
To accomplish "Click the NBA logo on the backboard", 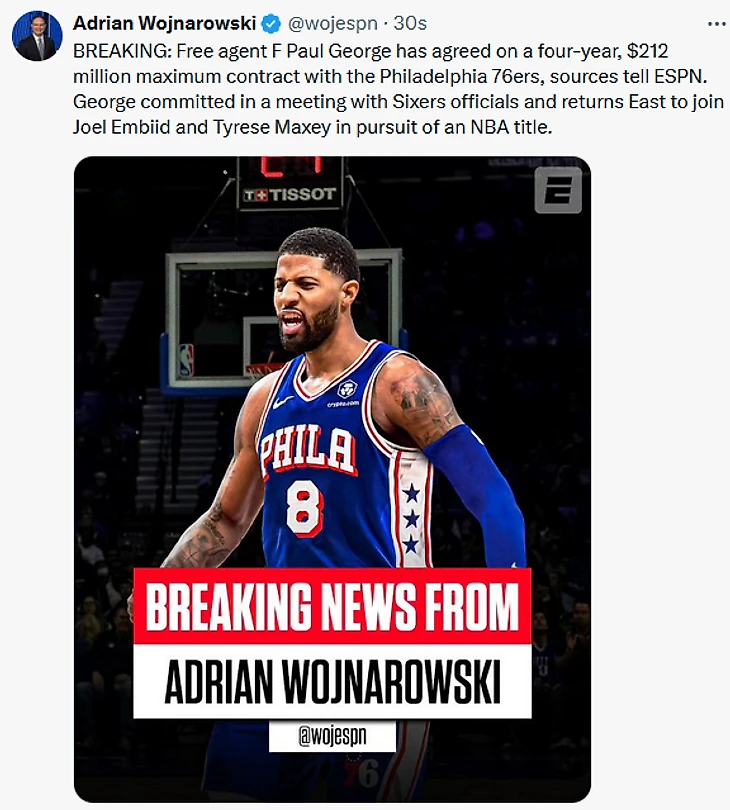I will click(x=186, y=360).
